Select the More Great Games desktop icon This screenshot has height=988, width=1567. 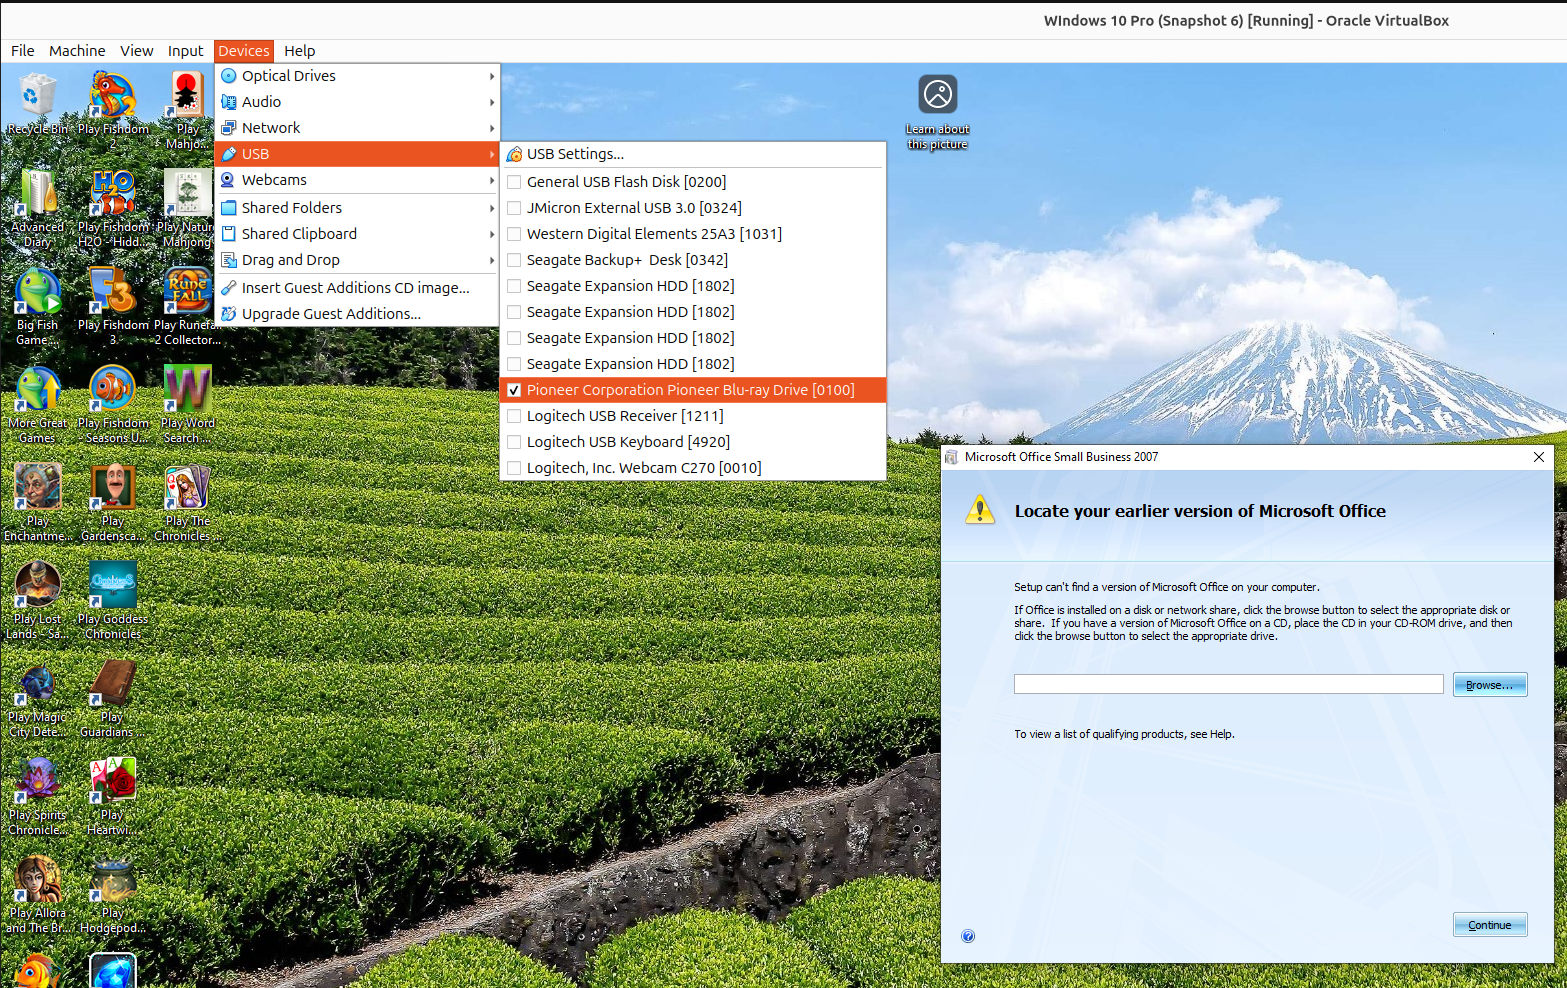coord(38,404)
